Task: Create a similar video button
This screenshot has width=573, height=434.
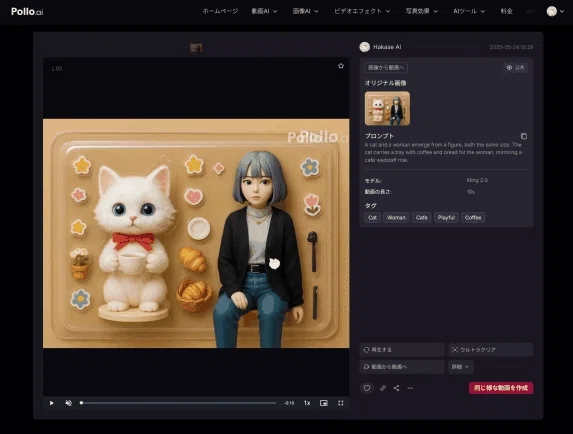Action: pos(501,388)
